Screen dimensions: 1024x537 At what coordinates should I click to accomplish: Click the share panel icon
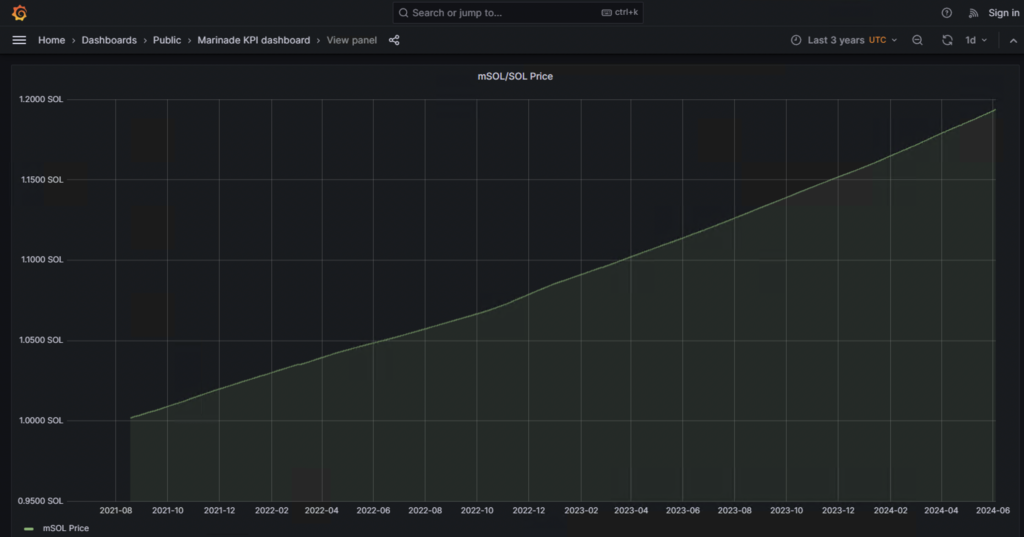(x=394, y=40)
